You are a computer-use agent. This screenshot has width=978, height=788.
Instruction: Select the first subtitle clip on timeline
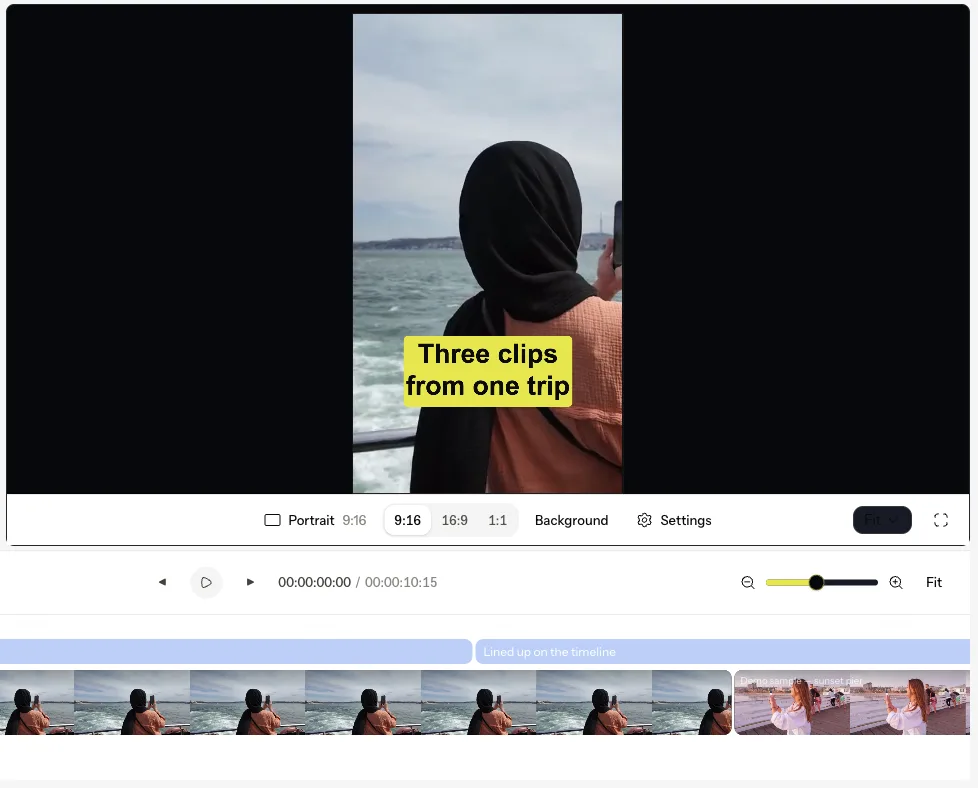[236, 651]
